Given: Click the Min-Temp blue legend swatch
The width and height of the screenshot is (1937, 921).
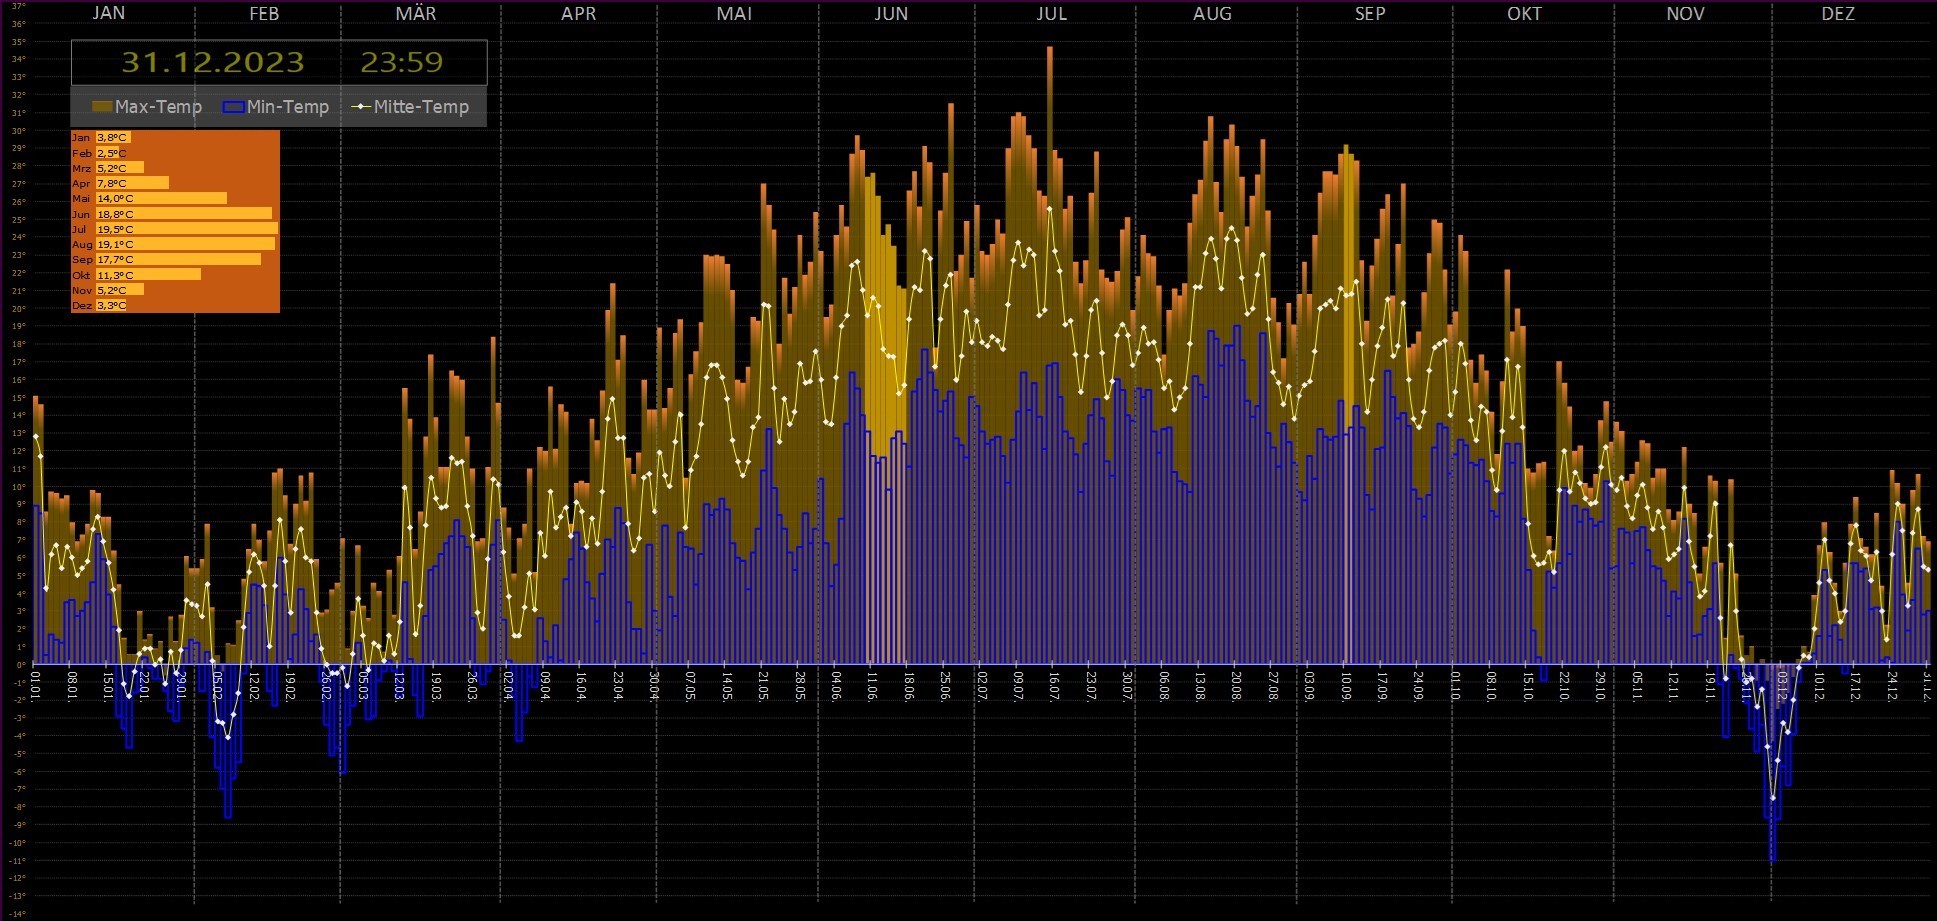Looking at the screenshot, I should [234, 107].
